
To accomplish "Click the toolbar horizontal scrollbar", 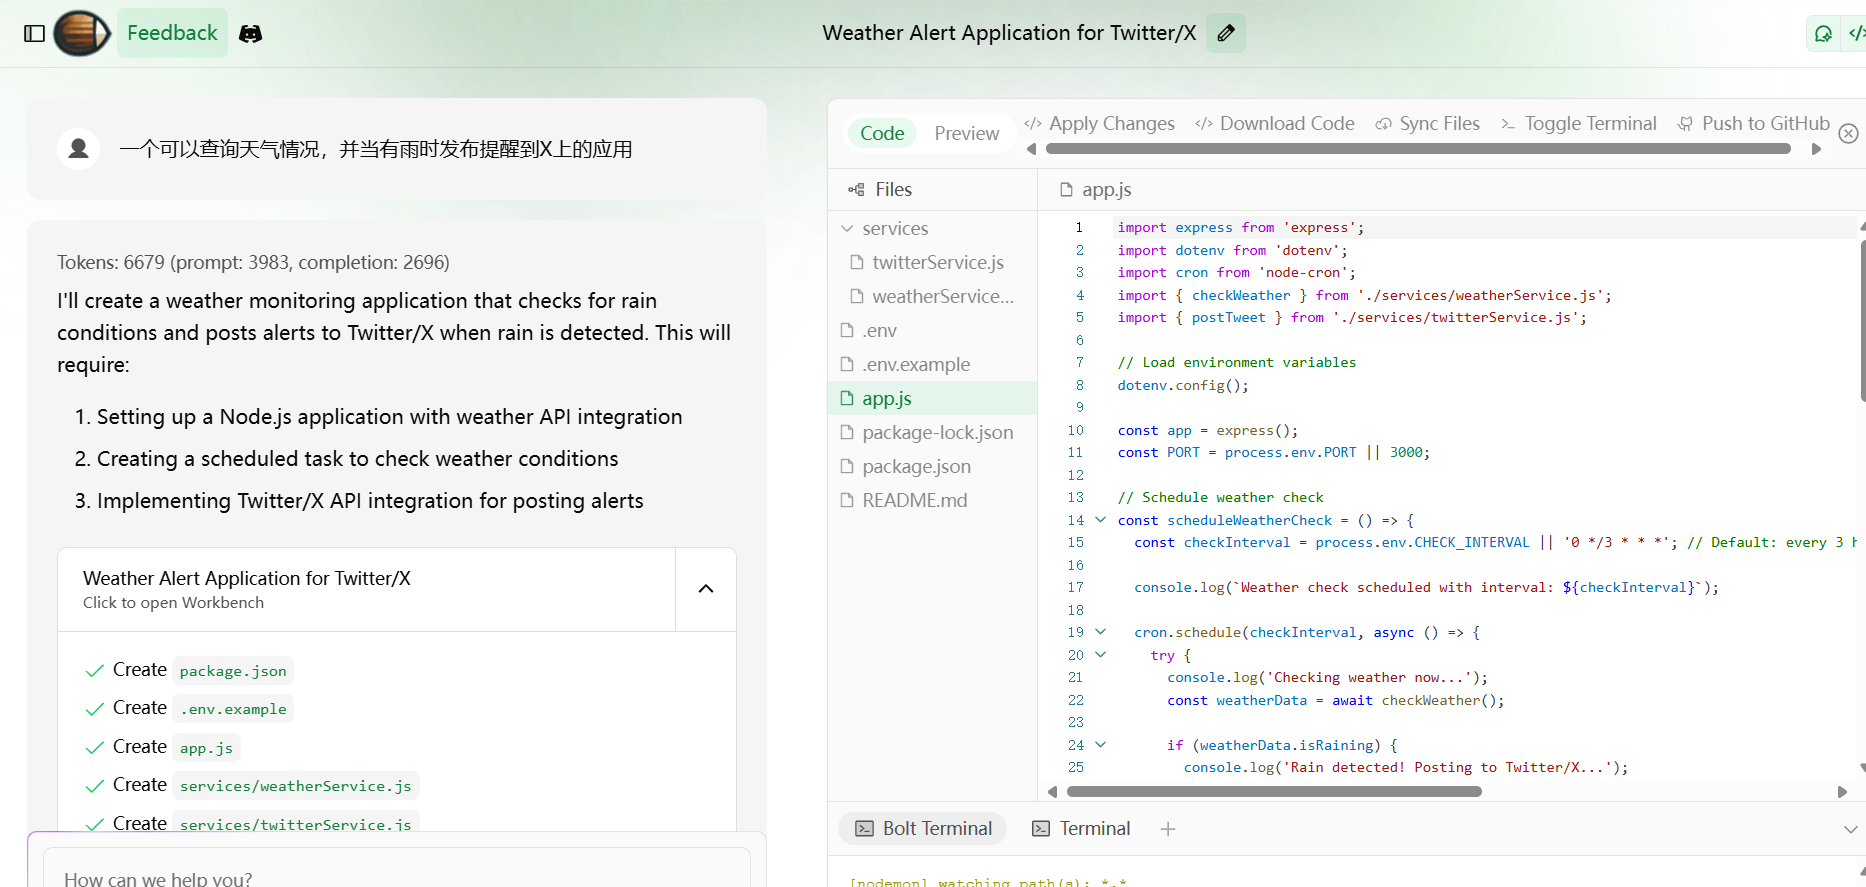I will (1418, 149).
